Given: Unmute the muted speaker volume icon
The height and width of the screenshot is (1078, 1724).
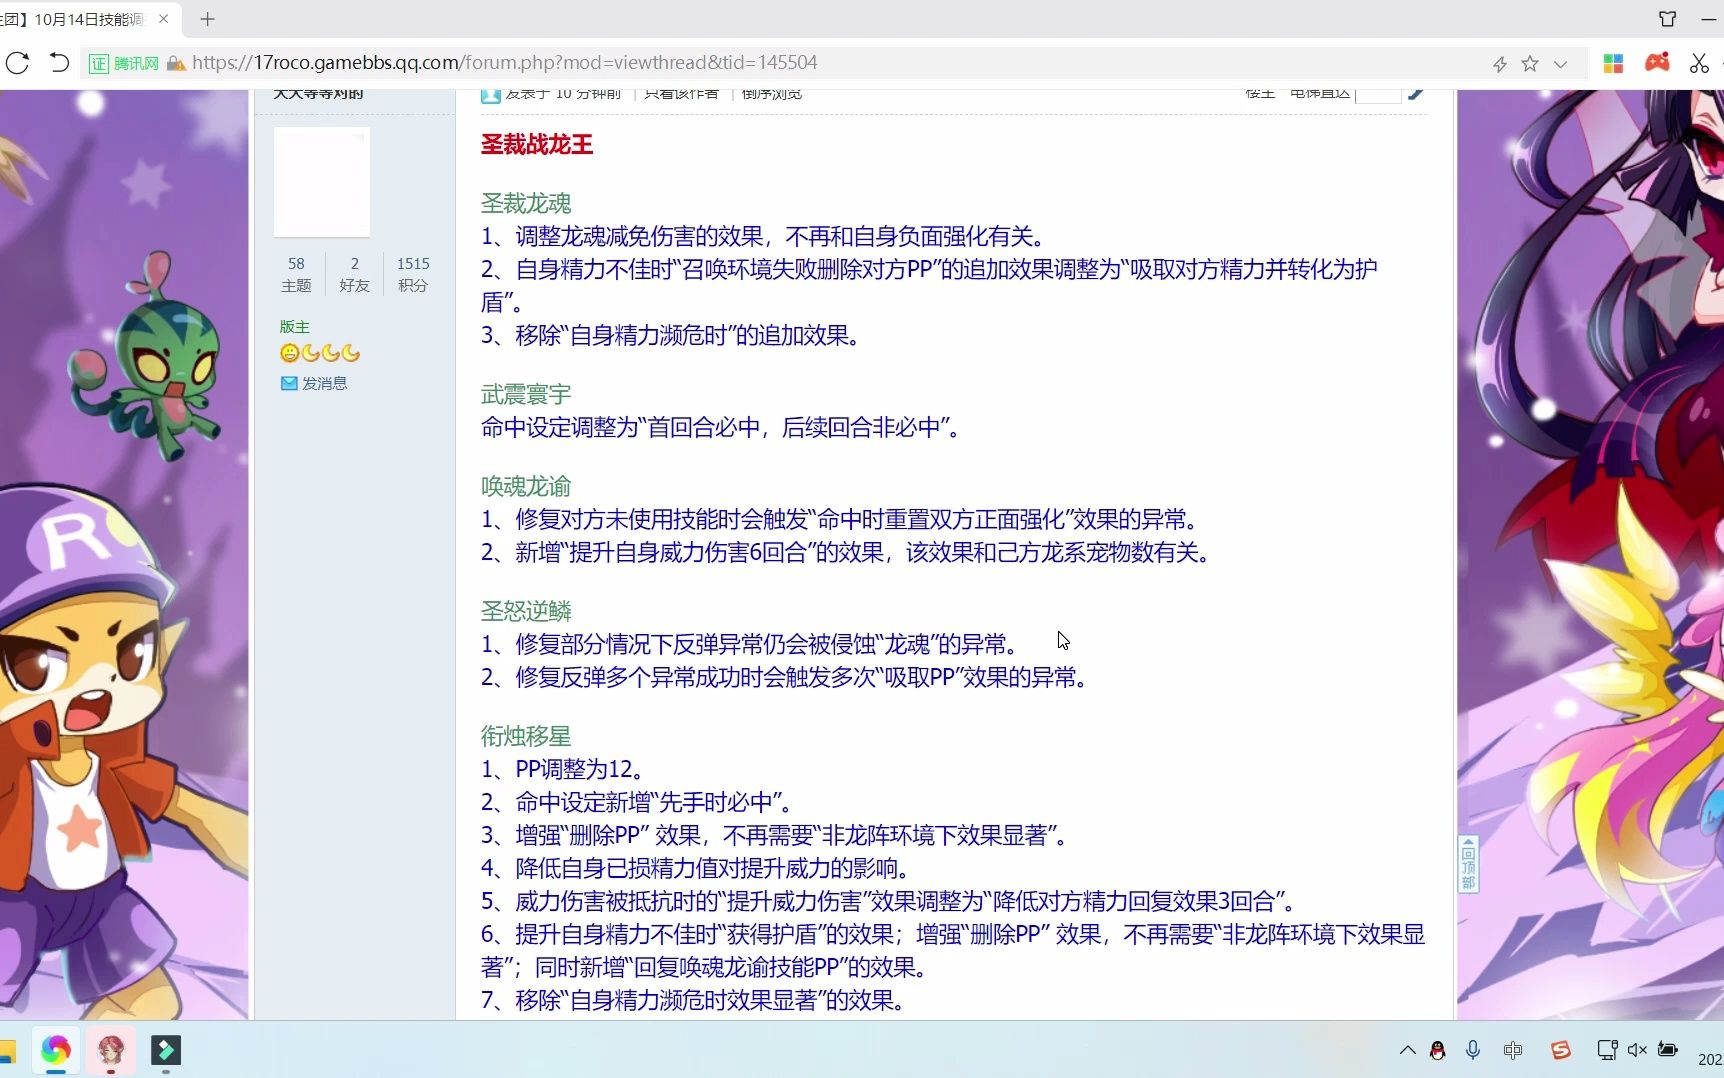Looking at the screenshot, I should tap(1637, 1050).
